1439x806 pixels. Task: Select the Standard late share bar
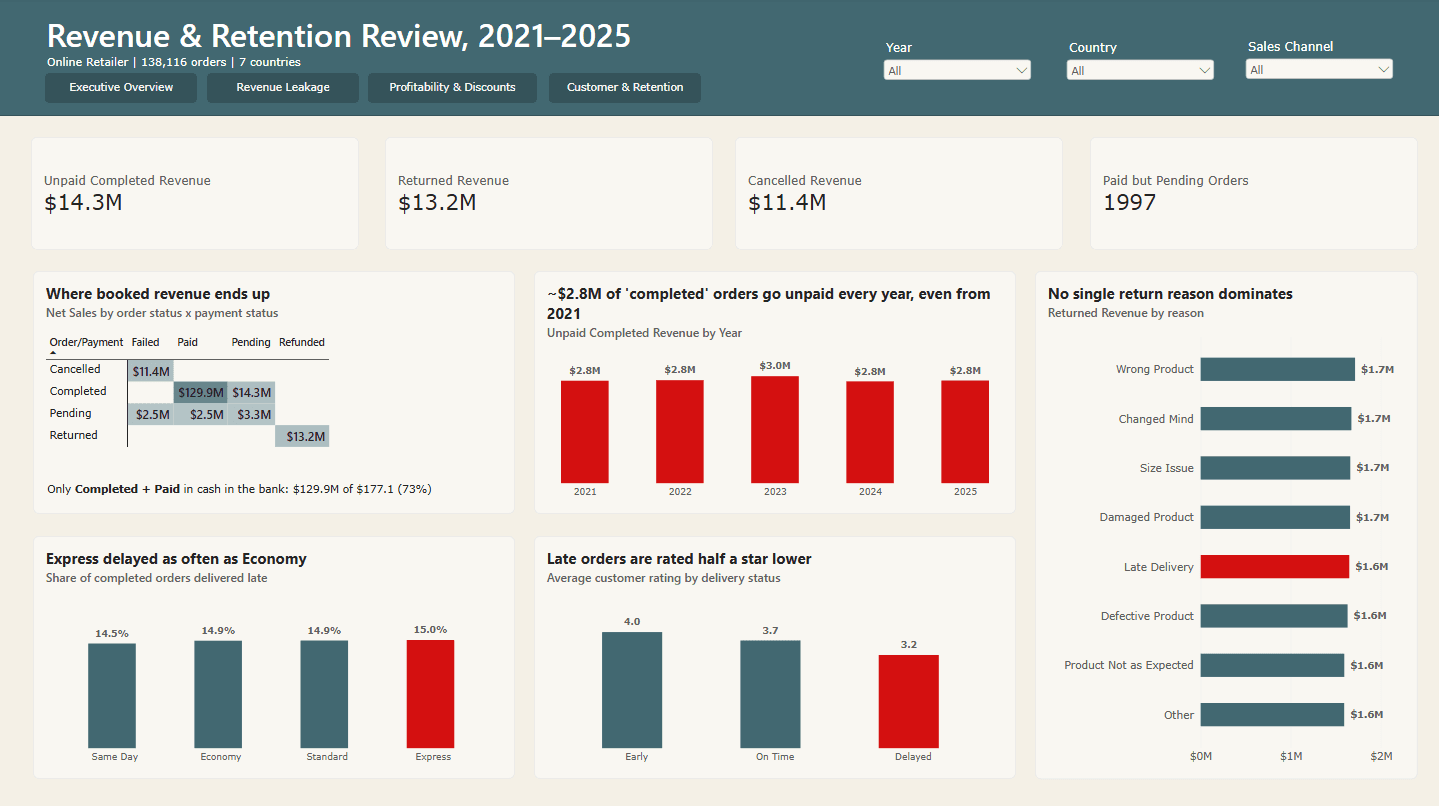[x=324, y=694]
